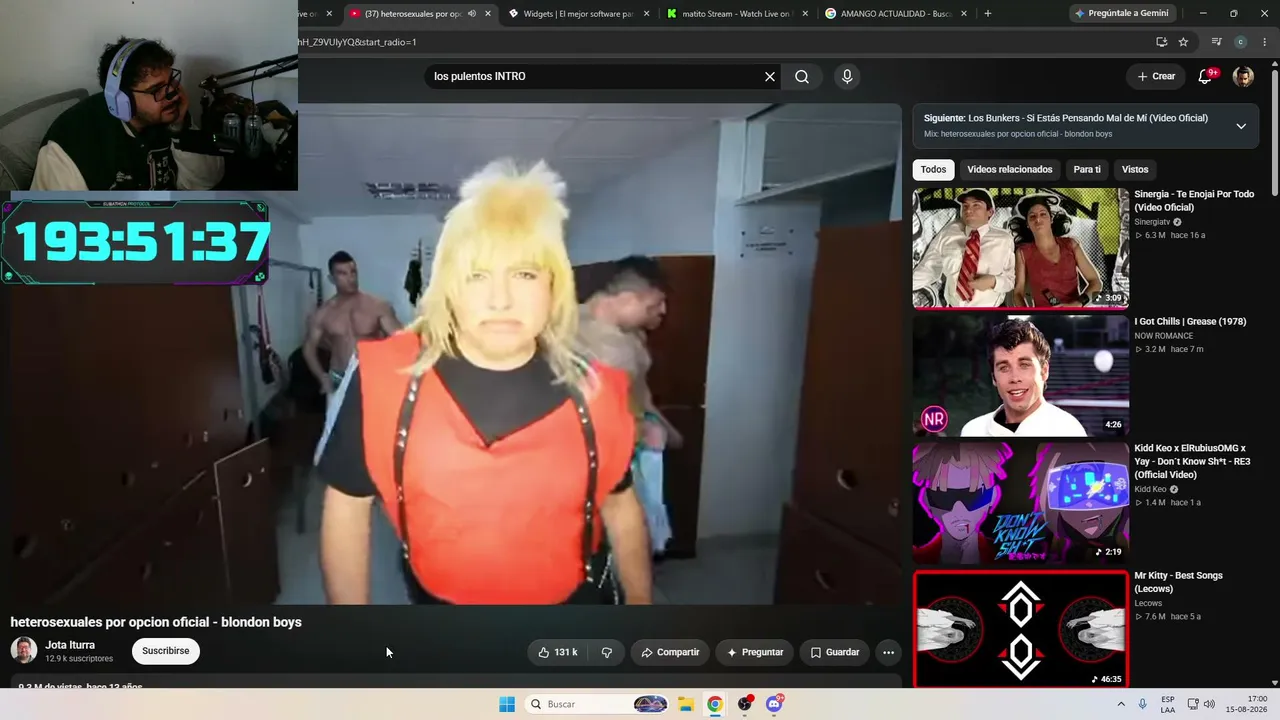Subscribe to Jota Iturra channel
The width and height of the screenshot is (1280, 720).
click(x=166, y=651)
